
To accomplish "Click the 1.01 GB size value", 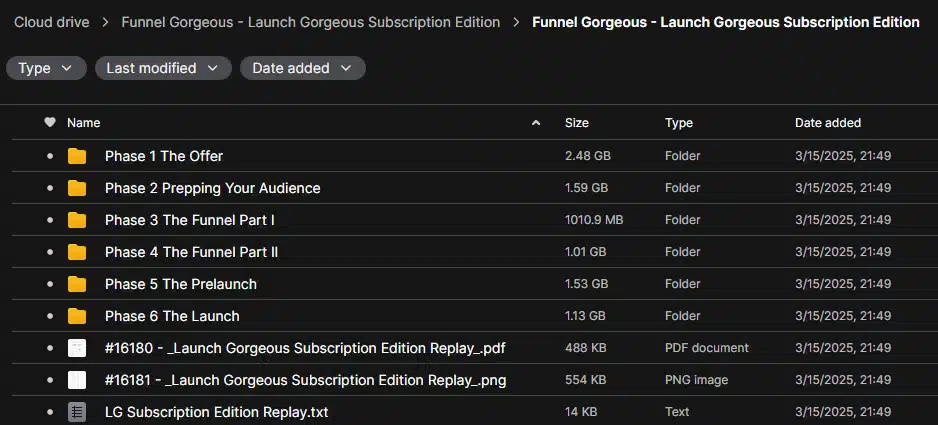I will pyautogui.click(x=586, y=252).
